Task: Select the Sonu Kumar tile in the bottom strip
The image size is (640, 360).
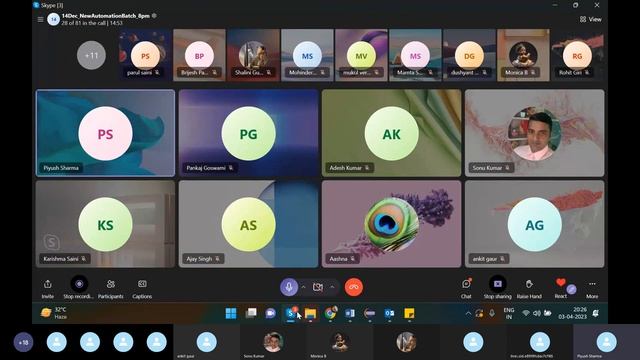Action: [x=273, y=342]
